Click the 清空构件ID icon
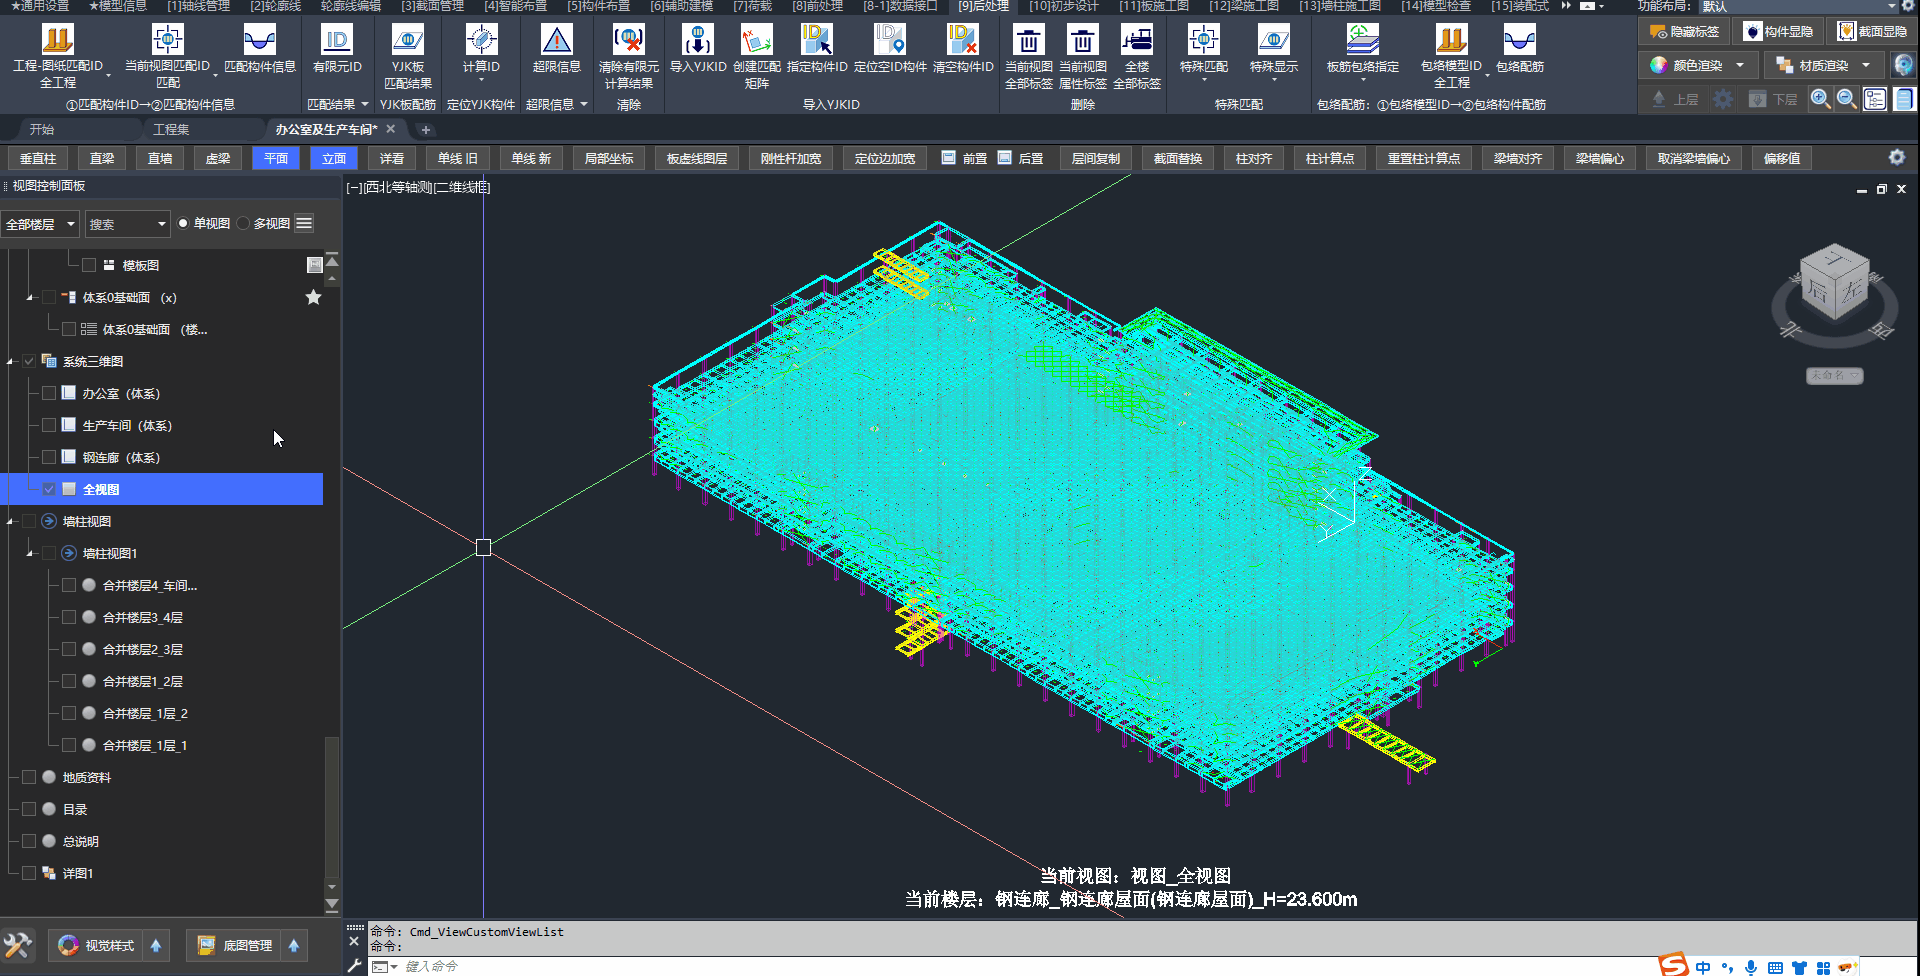This screenshot has height=976, width=1920. [962, 41]
